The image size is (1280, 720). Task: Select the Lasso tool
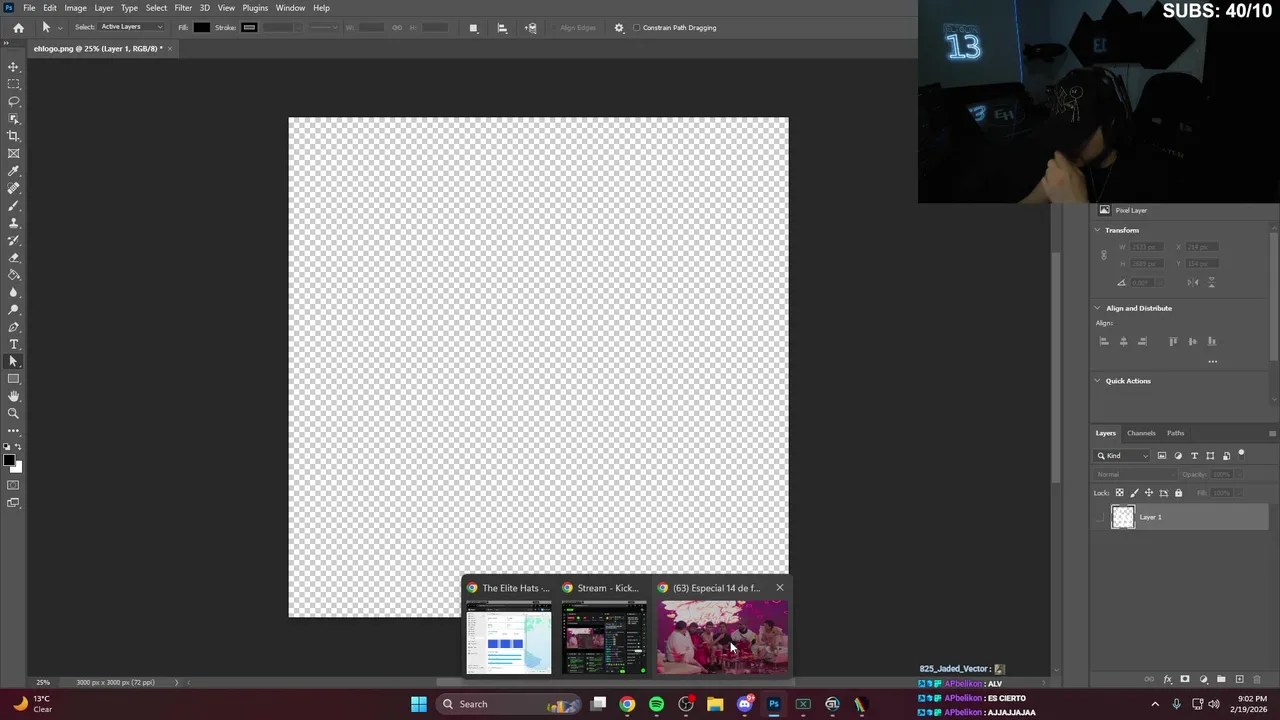point(14,101)
